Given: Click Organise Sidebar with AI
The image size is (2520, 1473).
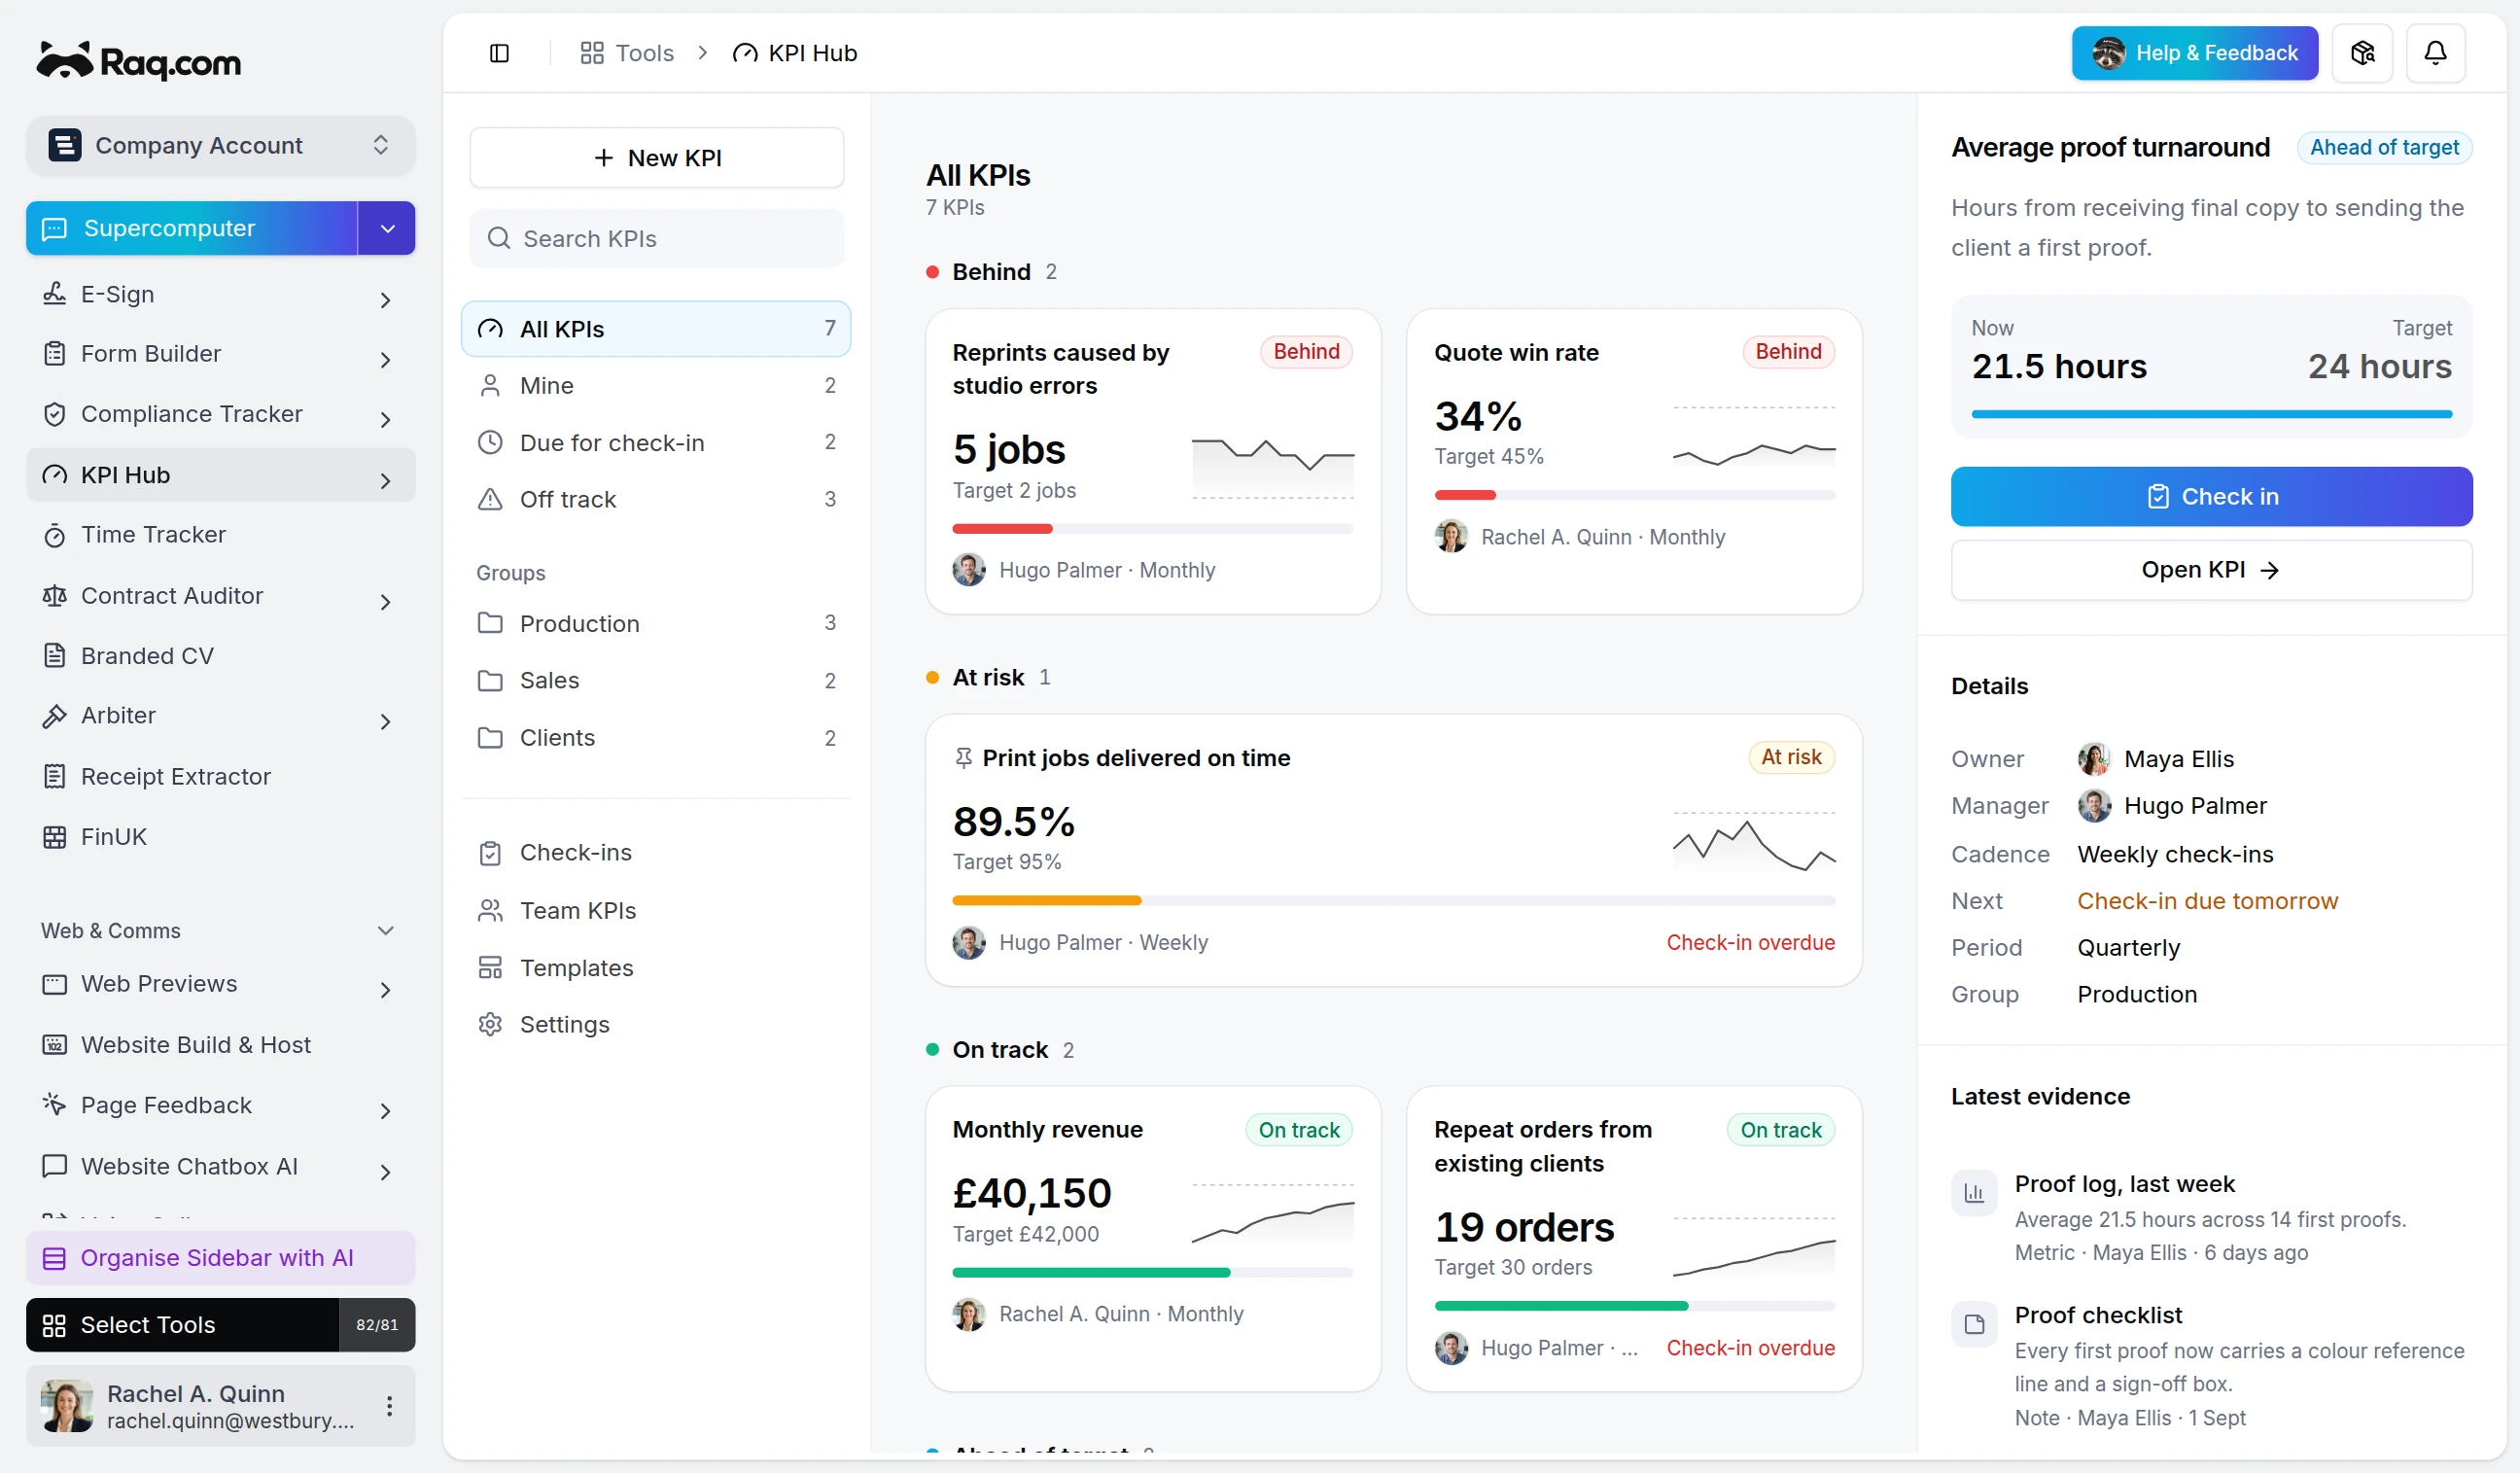Looking at the screenshot, I should (220, 1258).
